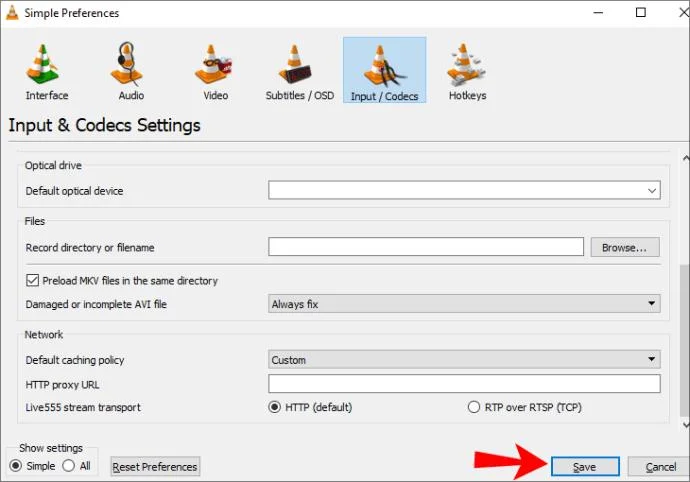This screenshot has height=482, width=690.
Task: Open Default caching policy dropdown
Action: tap(464, 360)
